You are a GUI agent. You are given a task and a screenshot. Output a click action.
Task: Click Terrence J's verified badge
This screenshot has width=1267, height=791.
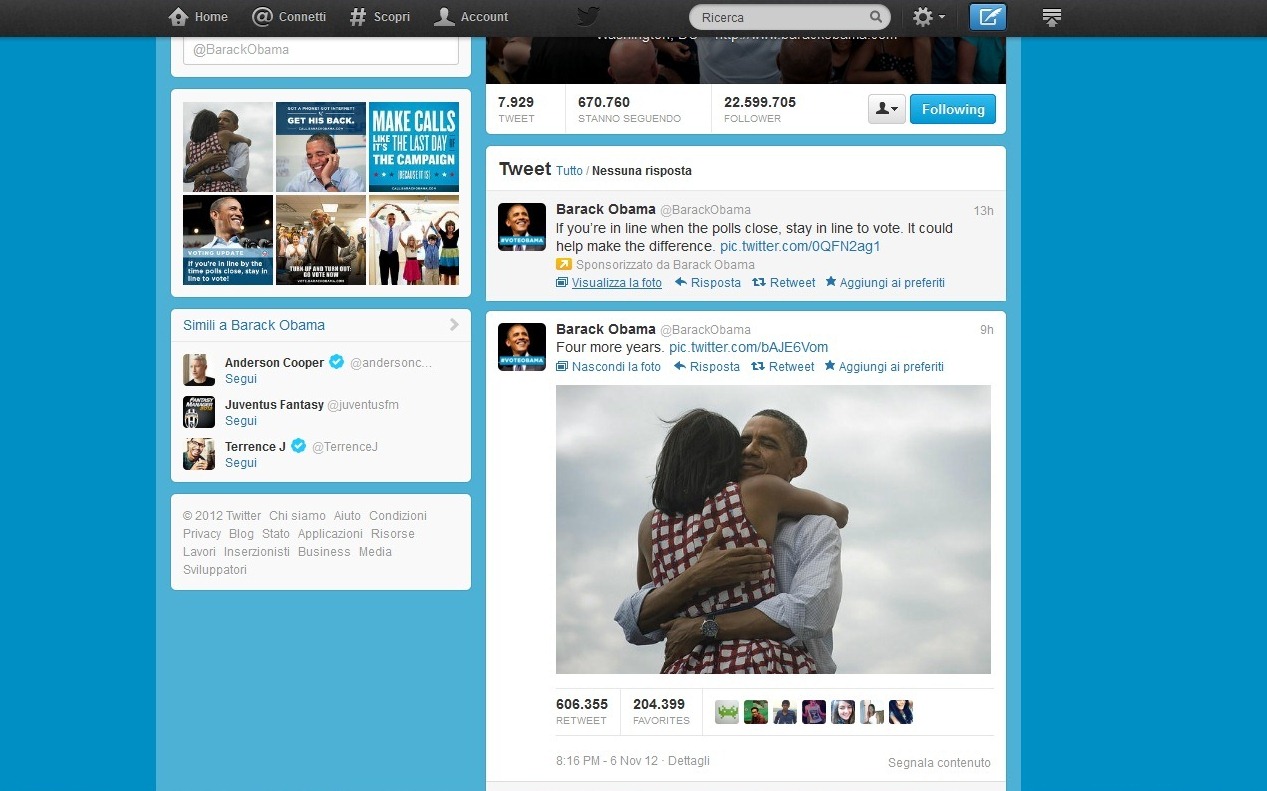tap(298, 446)
